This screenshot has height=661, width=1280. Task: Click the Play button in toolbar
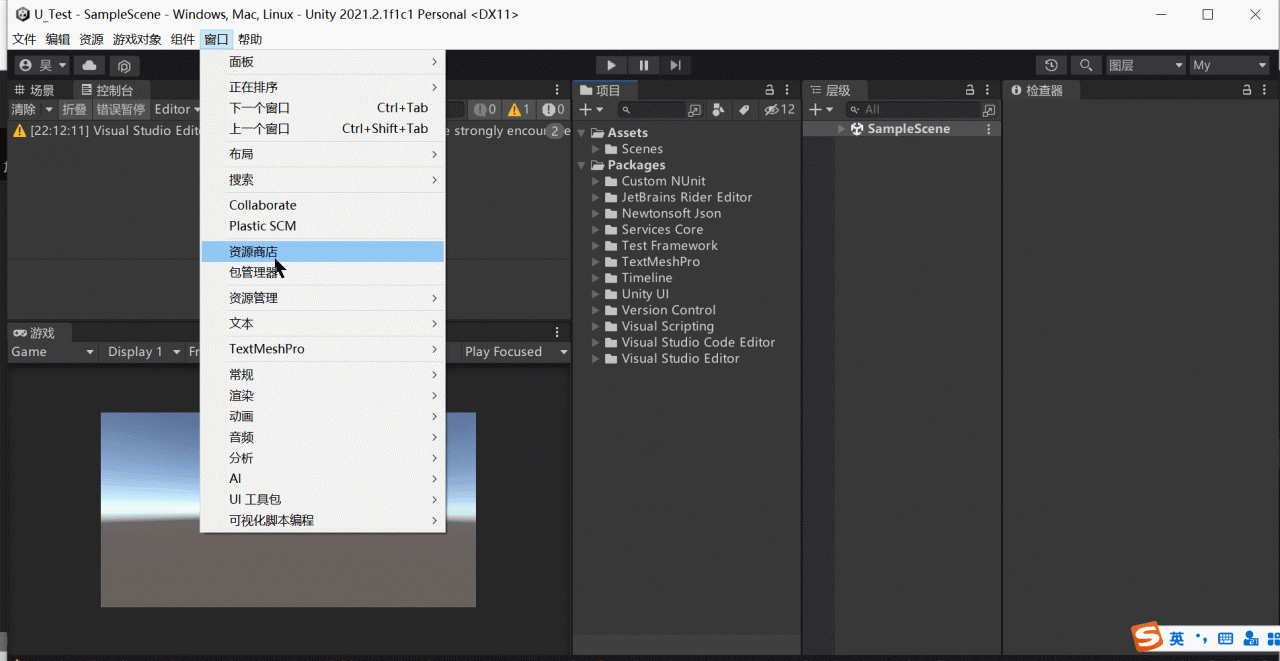pos(611,65)
